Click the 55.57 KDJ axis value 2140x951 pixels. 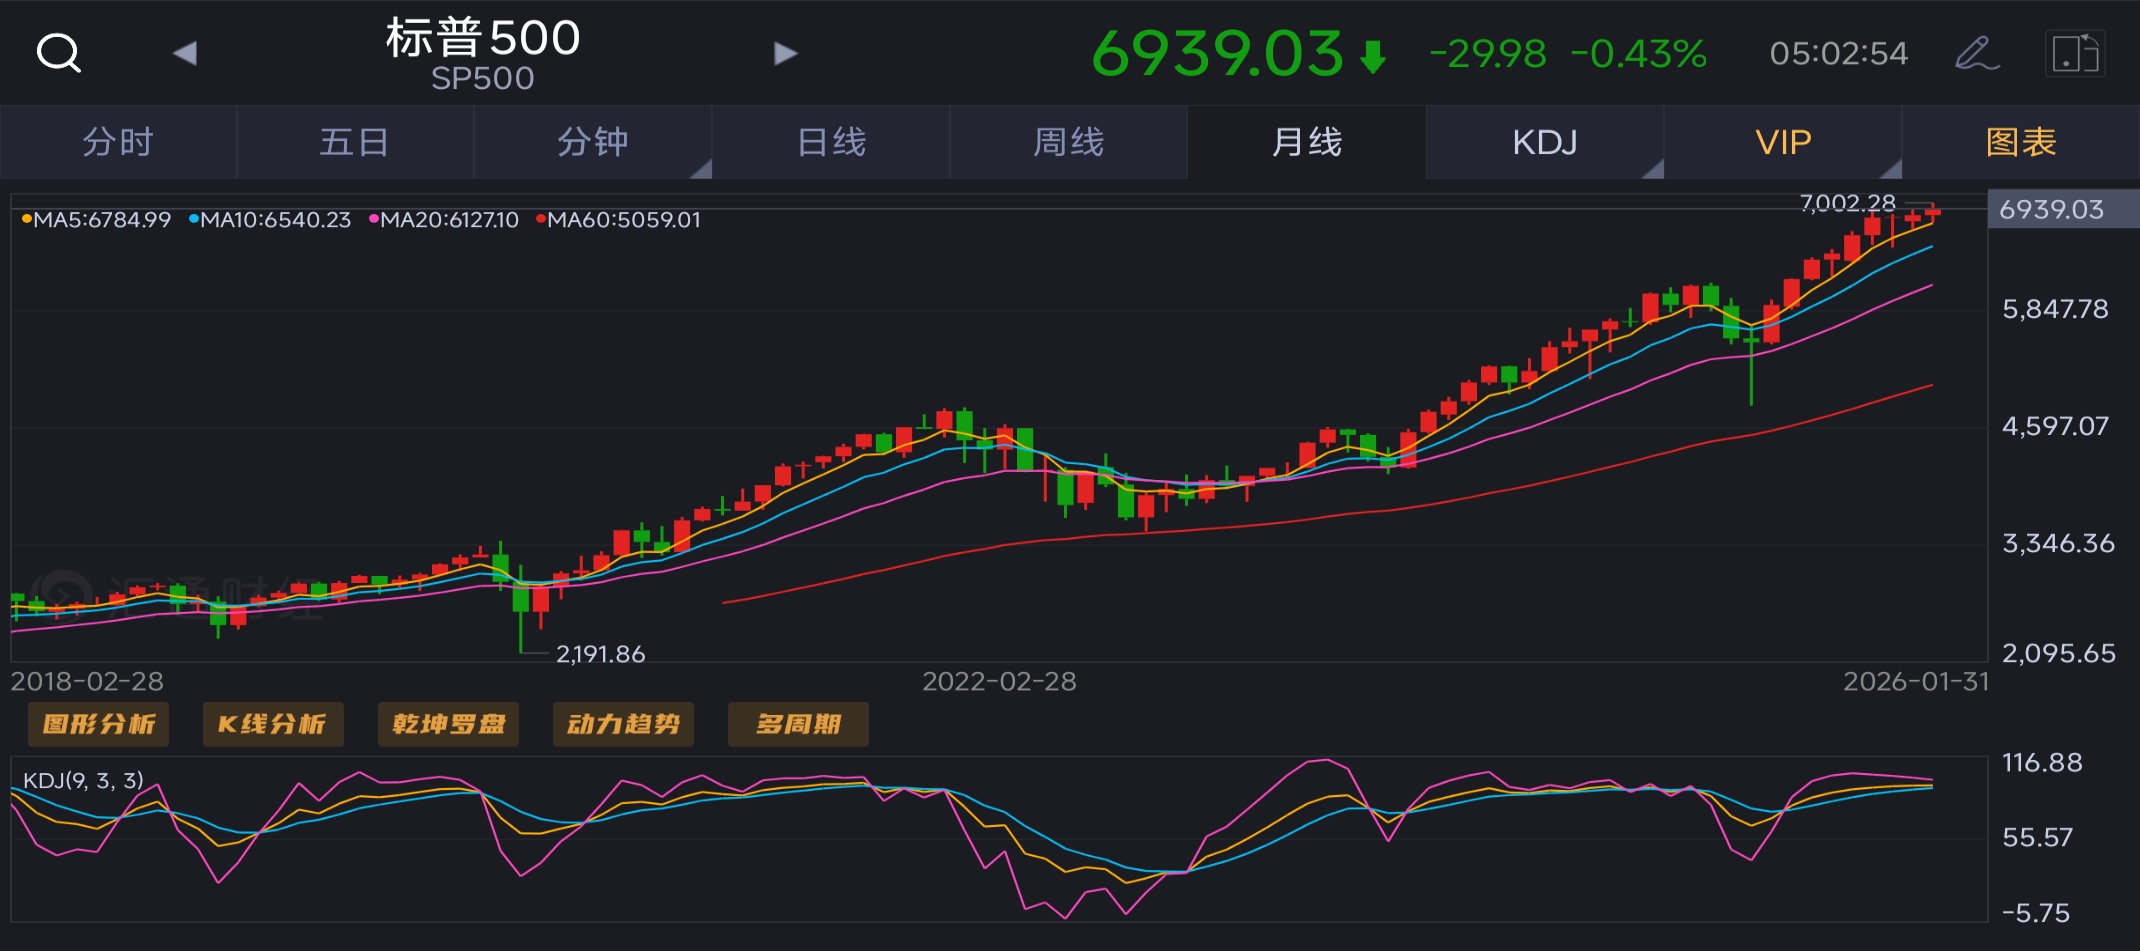pos(2037,837)
